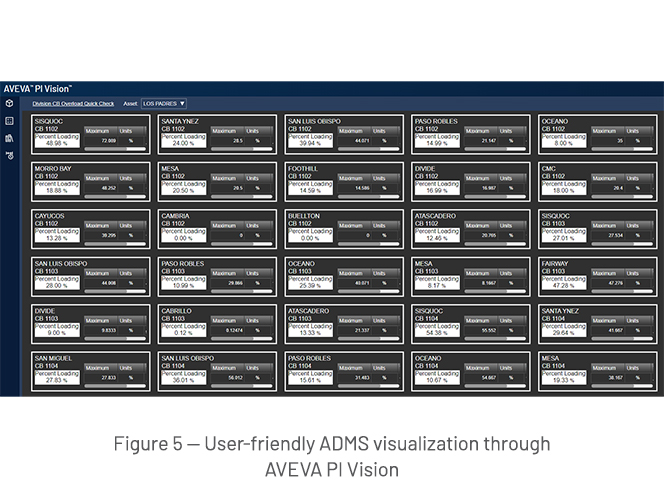Screen dimensions: 664x498
Task: Click the AVEVA PI Vision logo title
Action: point(38,89)
